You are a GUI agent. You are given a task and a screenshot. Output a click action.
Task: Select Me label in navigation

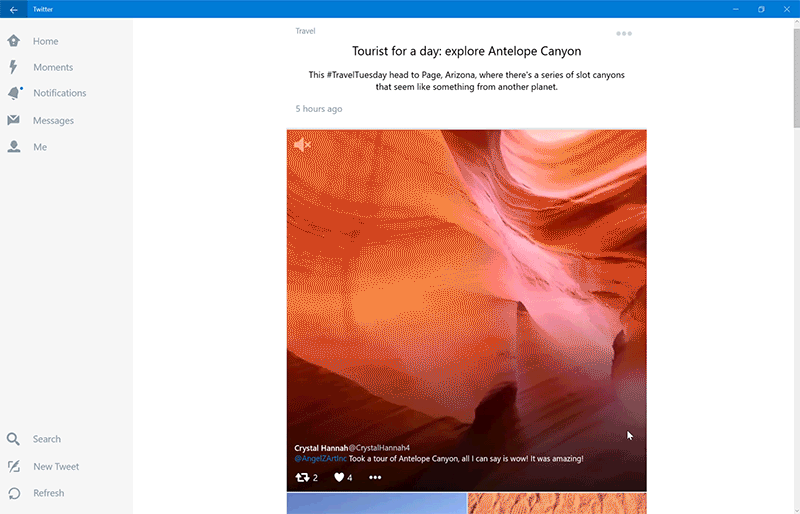coord(40,147)
